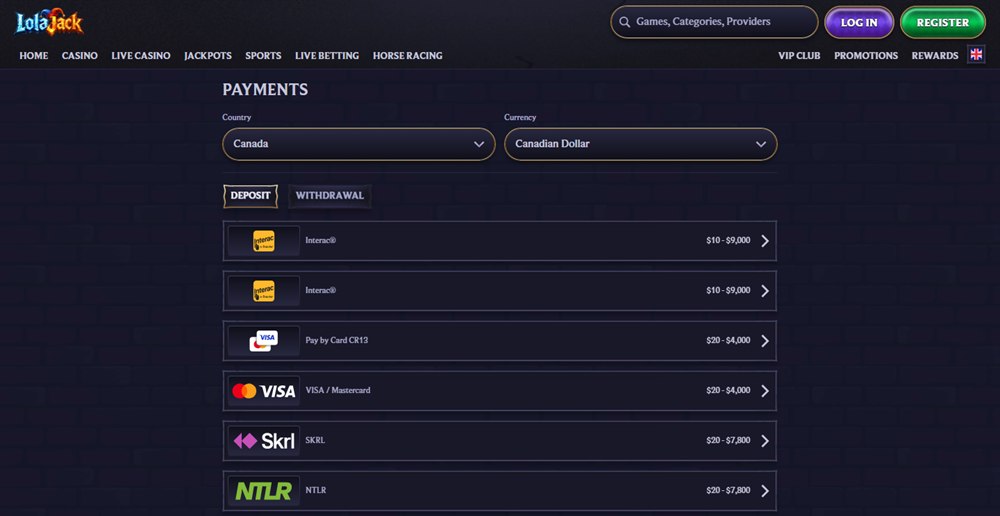The image size is (1000, 516).
Task: Open the UK flag language selector
Action: point(976,55)
